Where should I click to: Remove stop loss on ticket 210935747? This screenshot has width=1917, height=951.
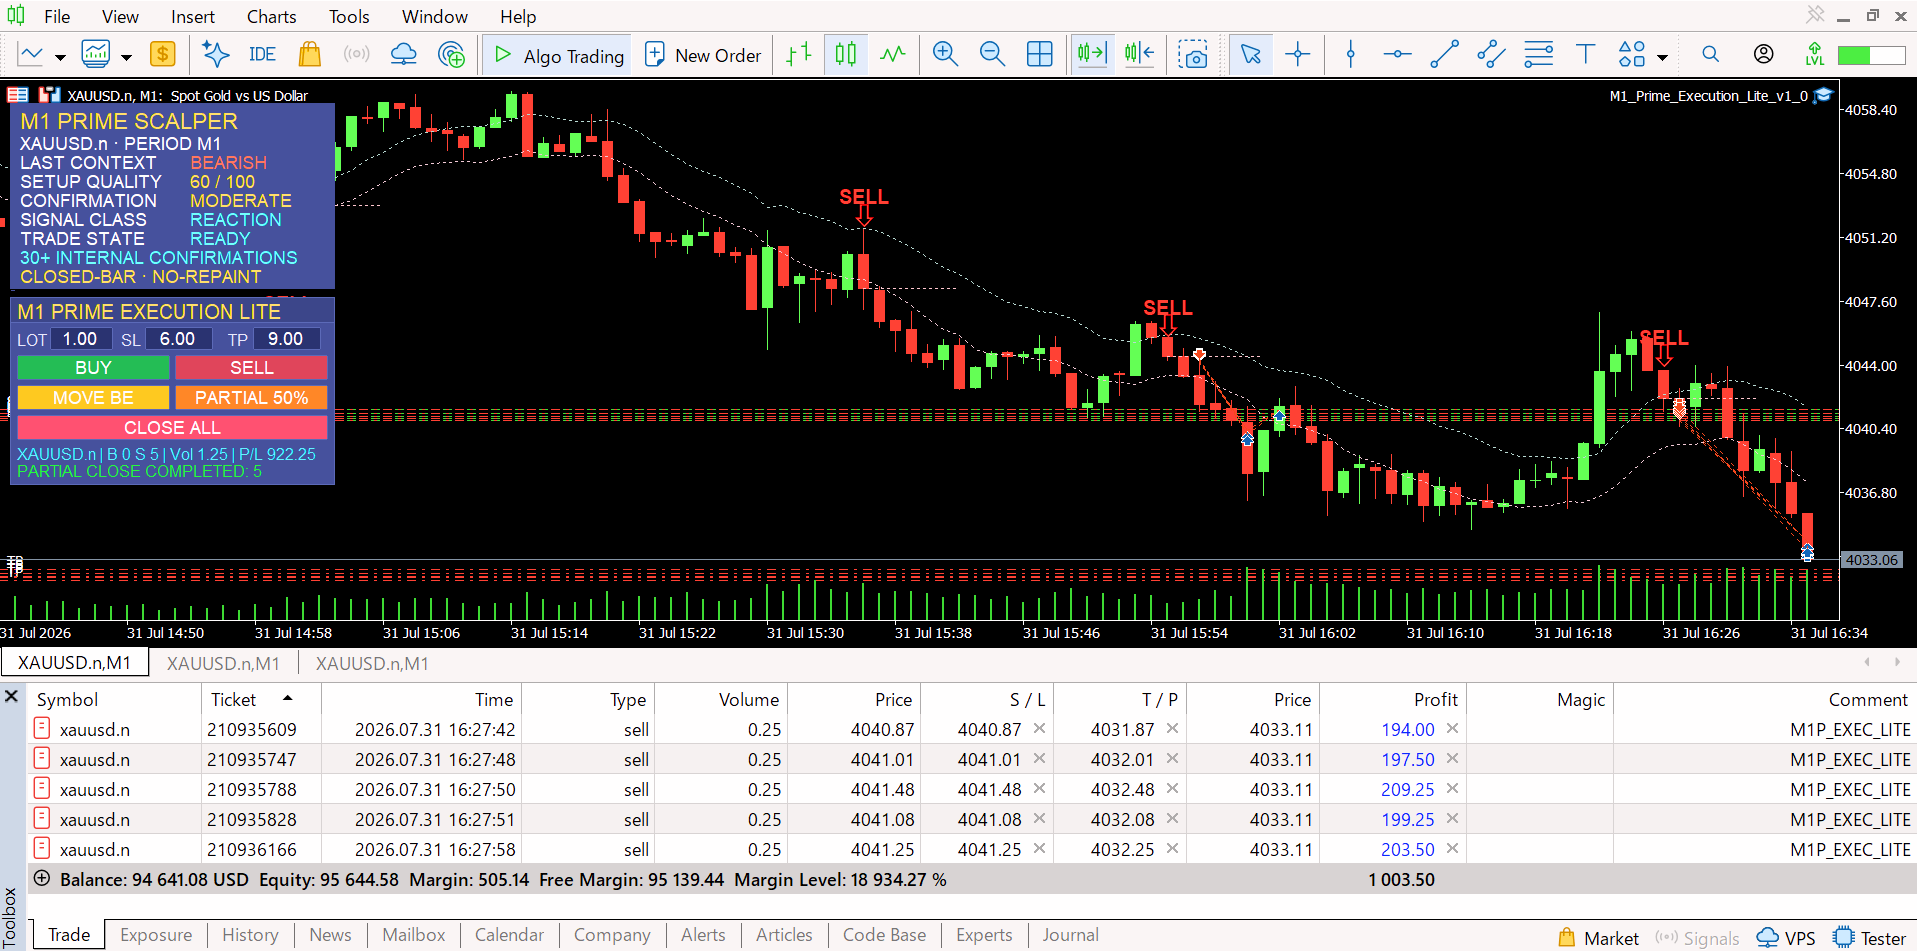point(1039,759)
